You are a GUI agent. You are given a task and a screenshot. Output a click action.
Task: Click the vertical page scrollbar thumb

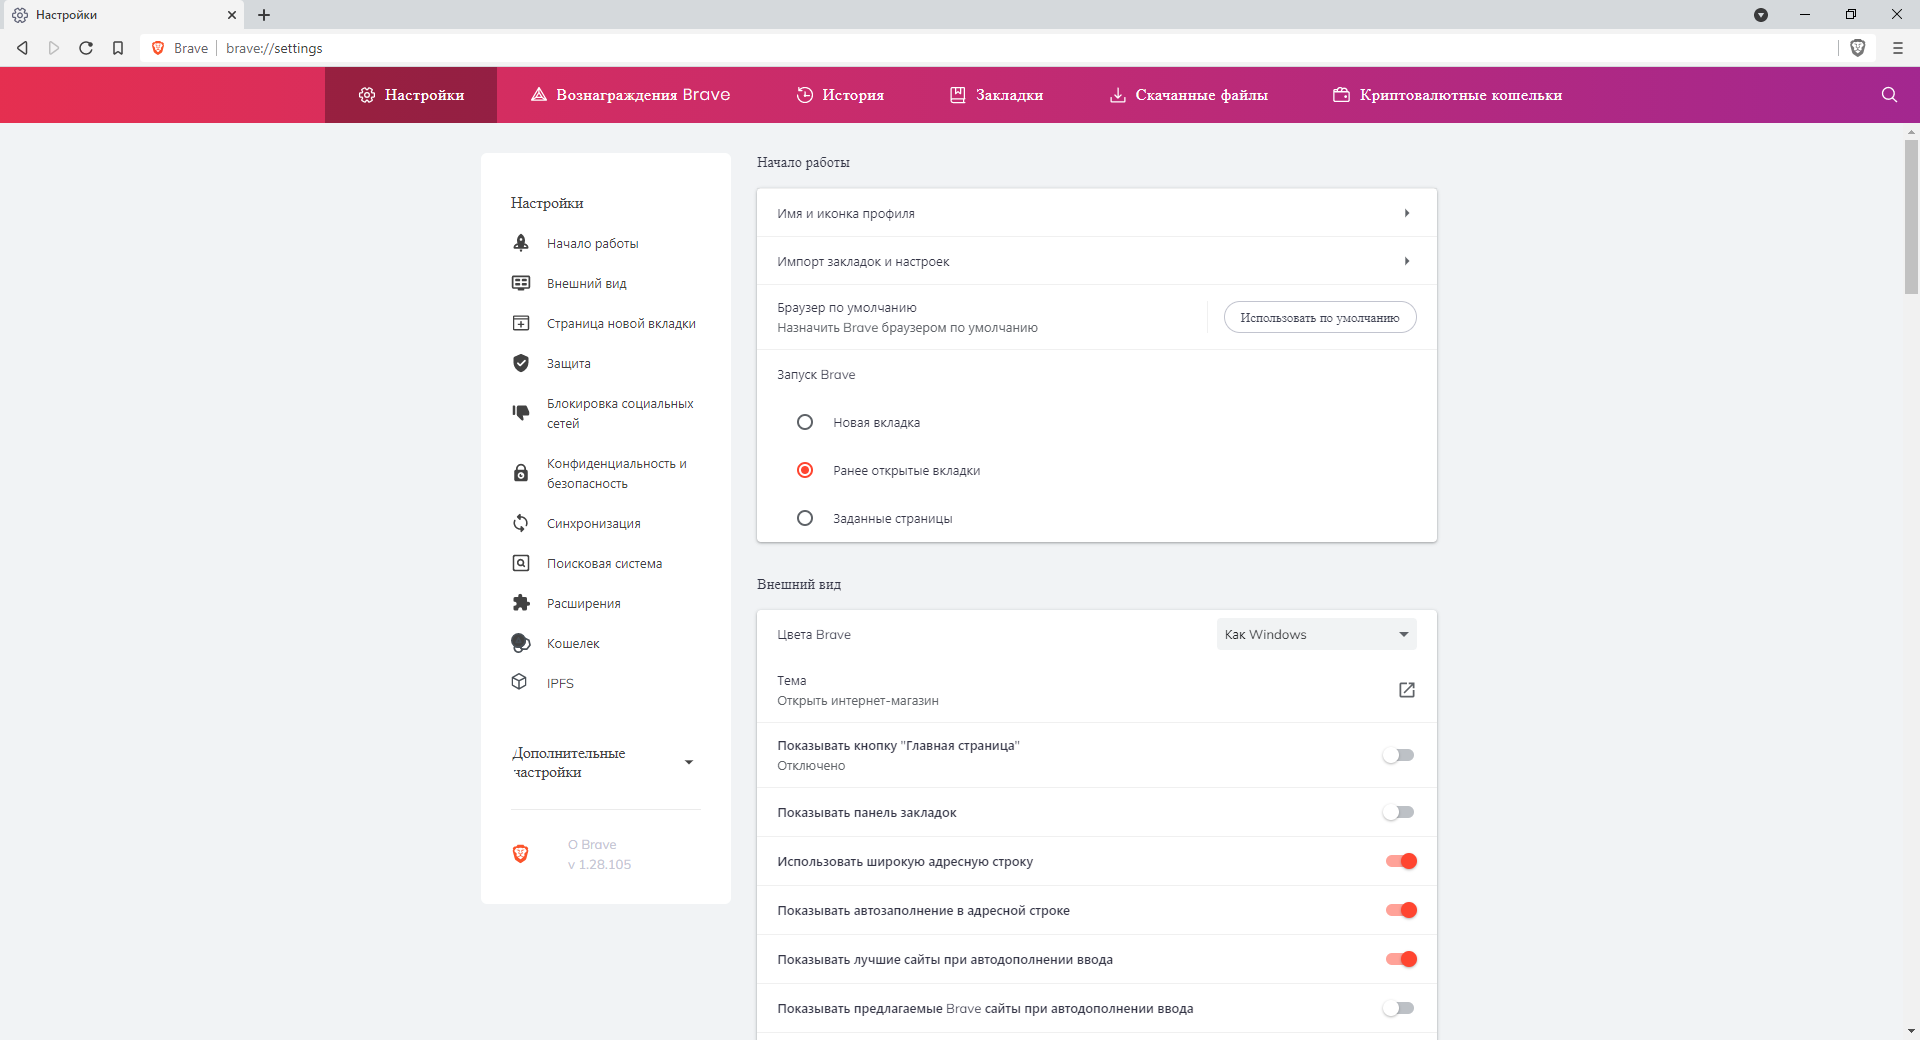[1911, 216]
